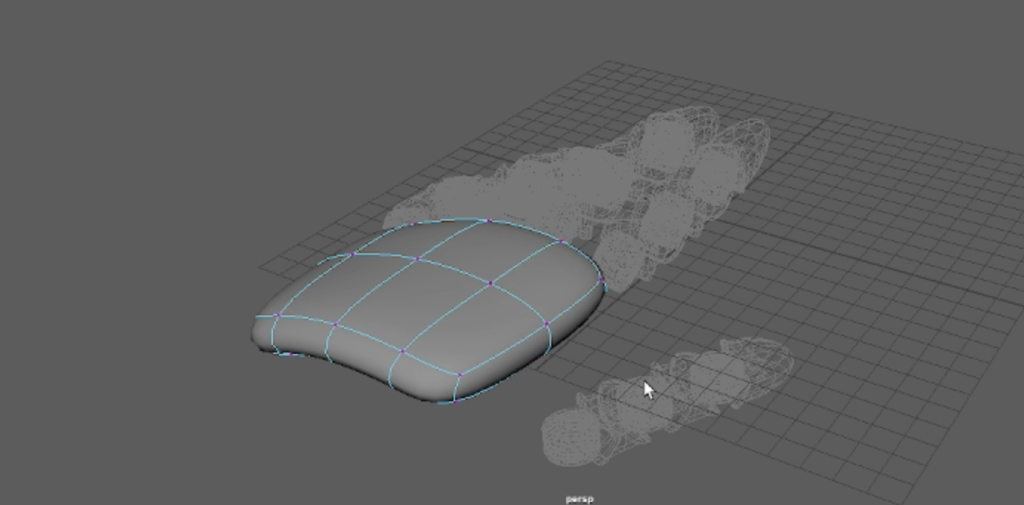Click the top-center face of the cushion surface
The image size is (1024, 505).
click(x=455, y=240)
